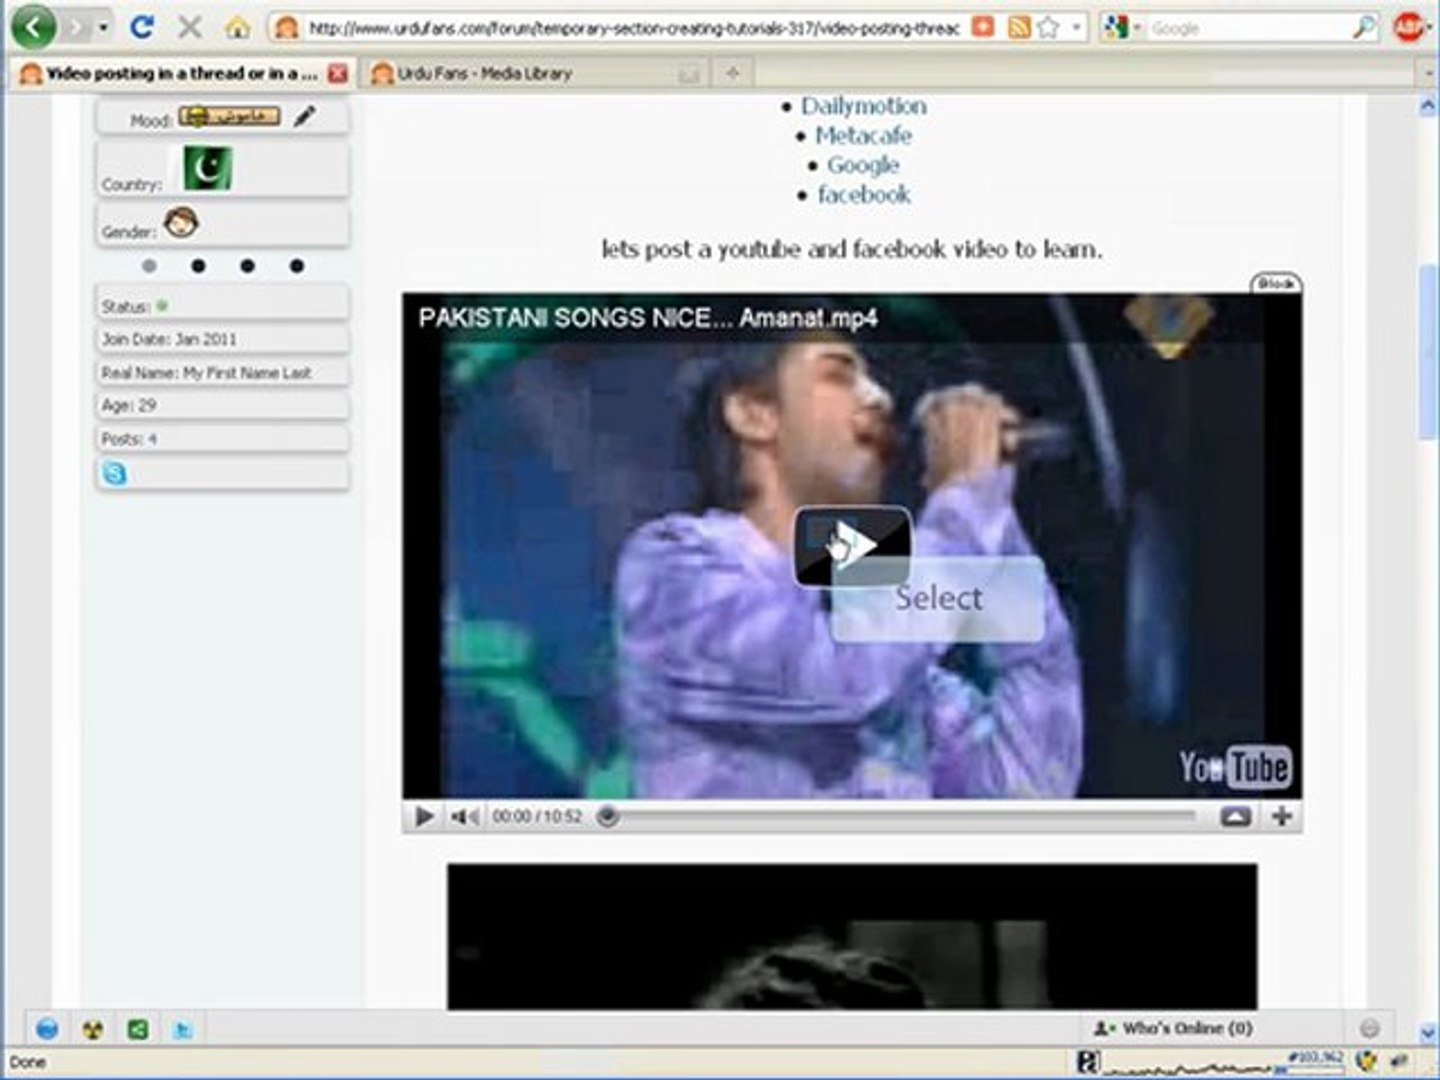This screenshot has height=1080, width=1440.
Task: Bookmark this page with the star icon
Action: click(x=1047, y=28)
